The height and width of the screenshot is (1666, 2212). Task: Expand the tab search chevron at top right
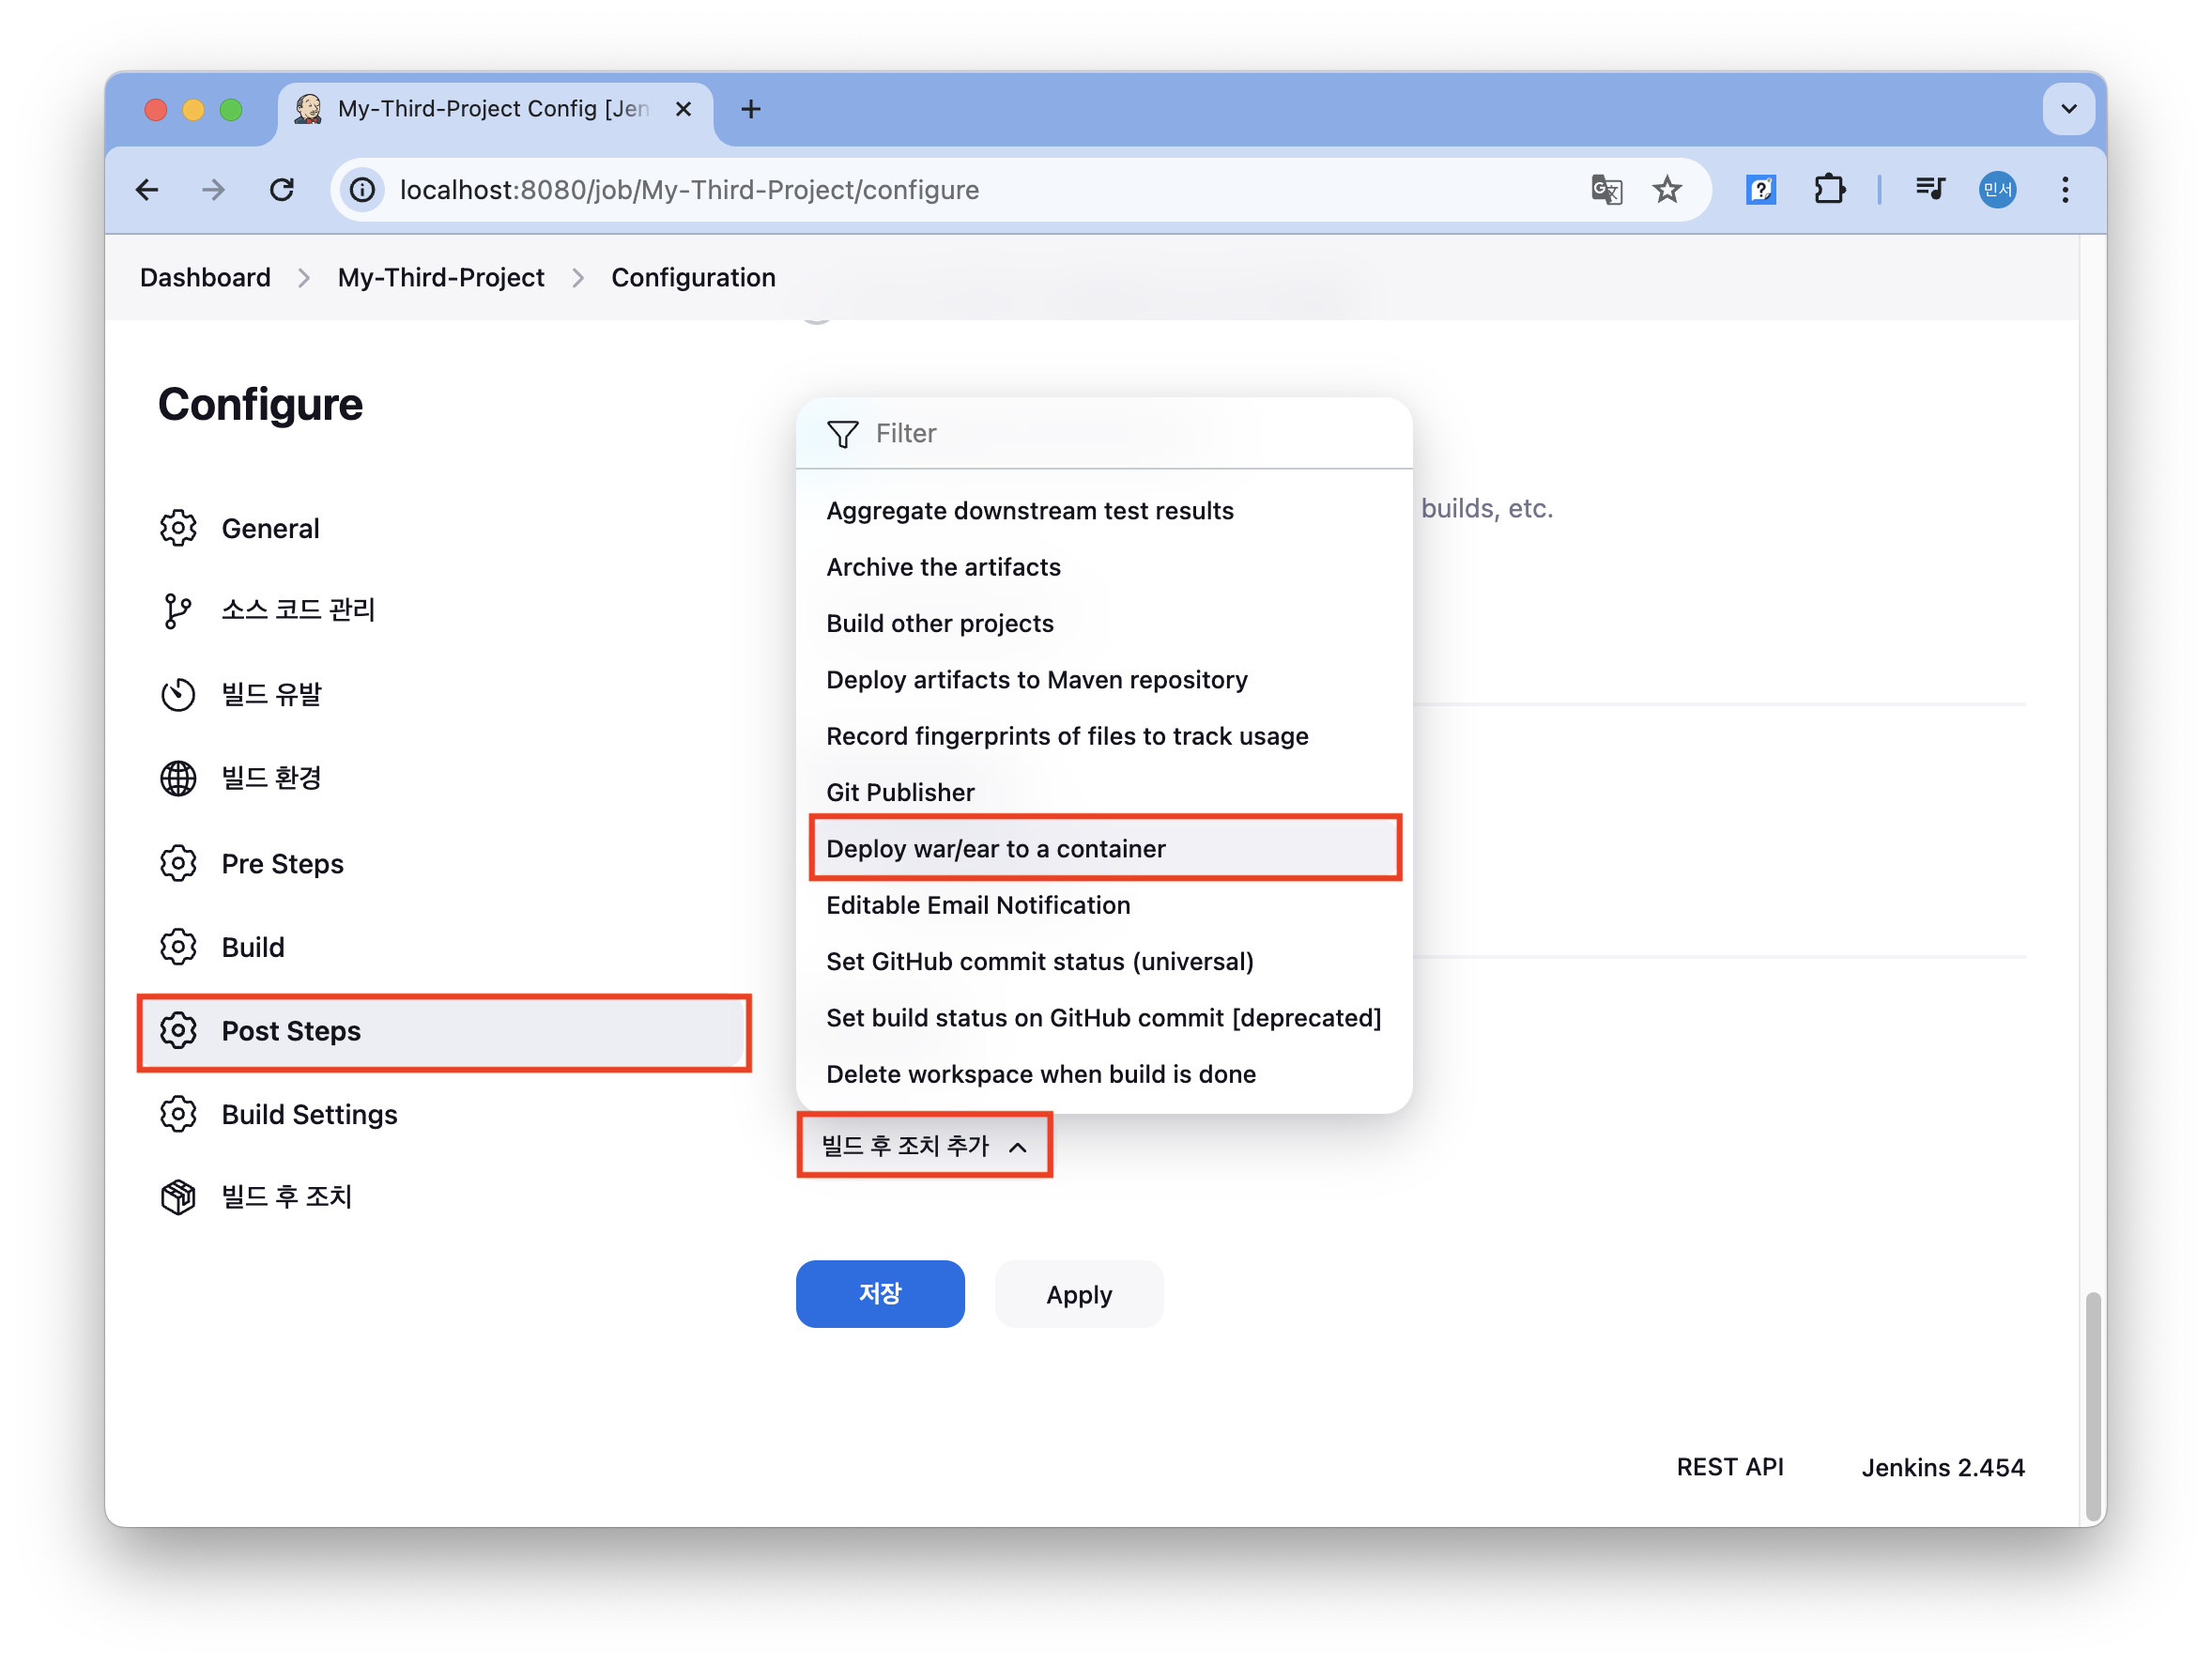point(2069,109)
